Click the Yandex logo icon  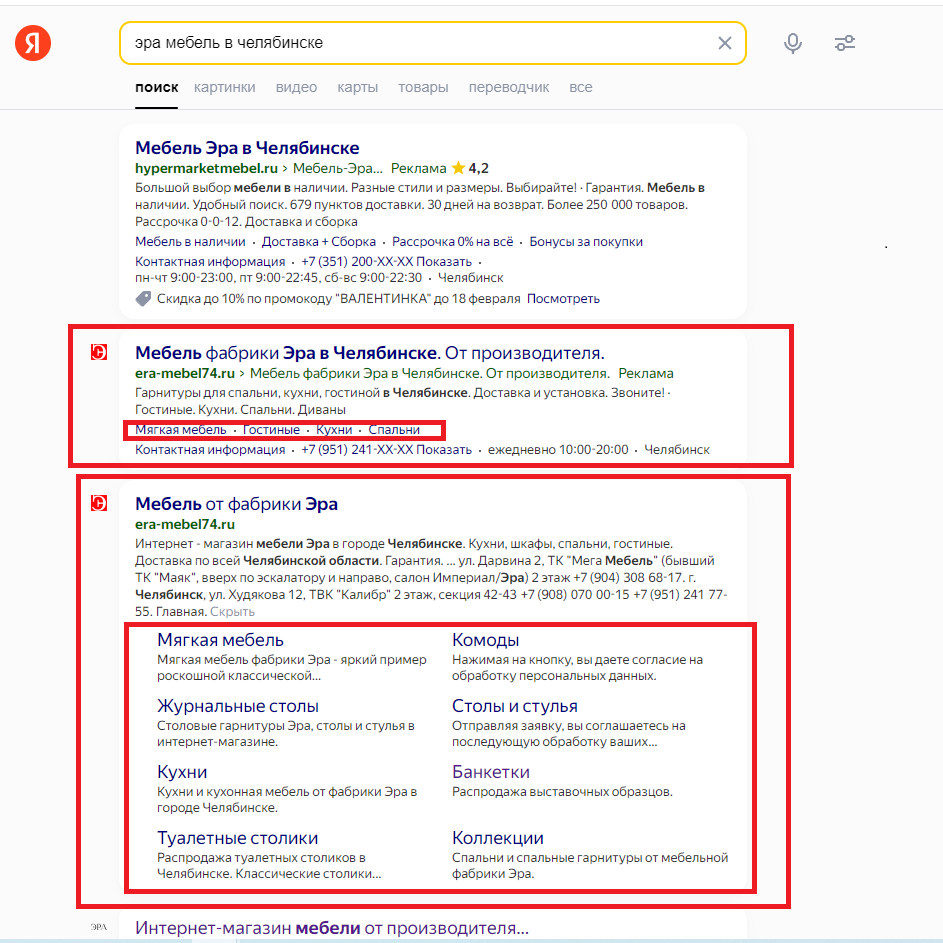[33, 43]
